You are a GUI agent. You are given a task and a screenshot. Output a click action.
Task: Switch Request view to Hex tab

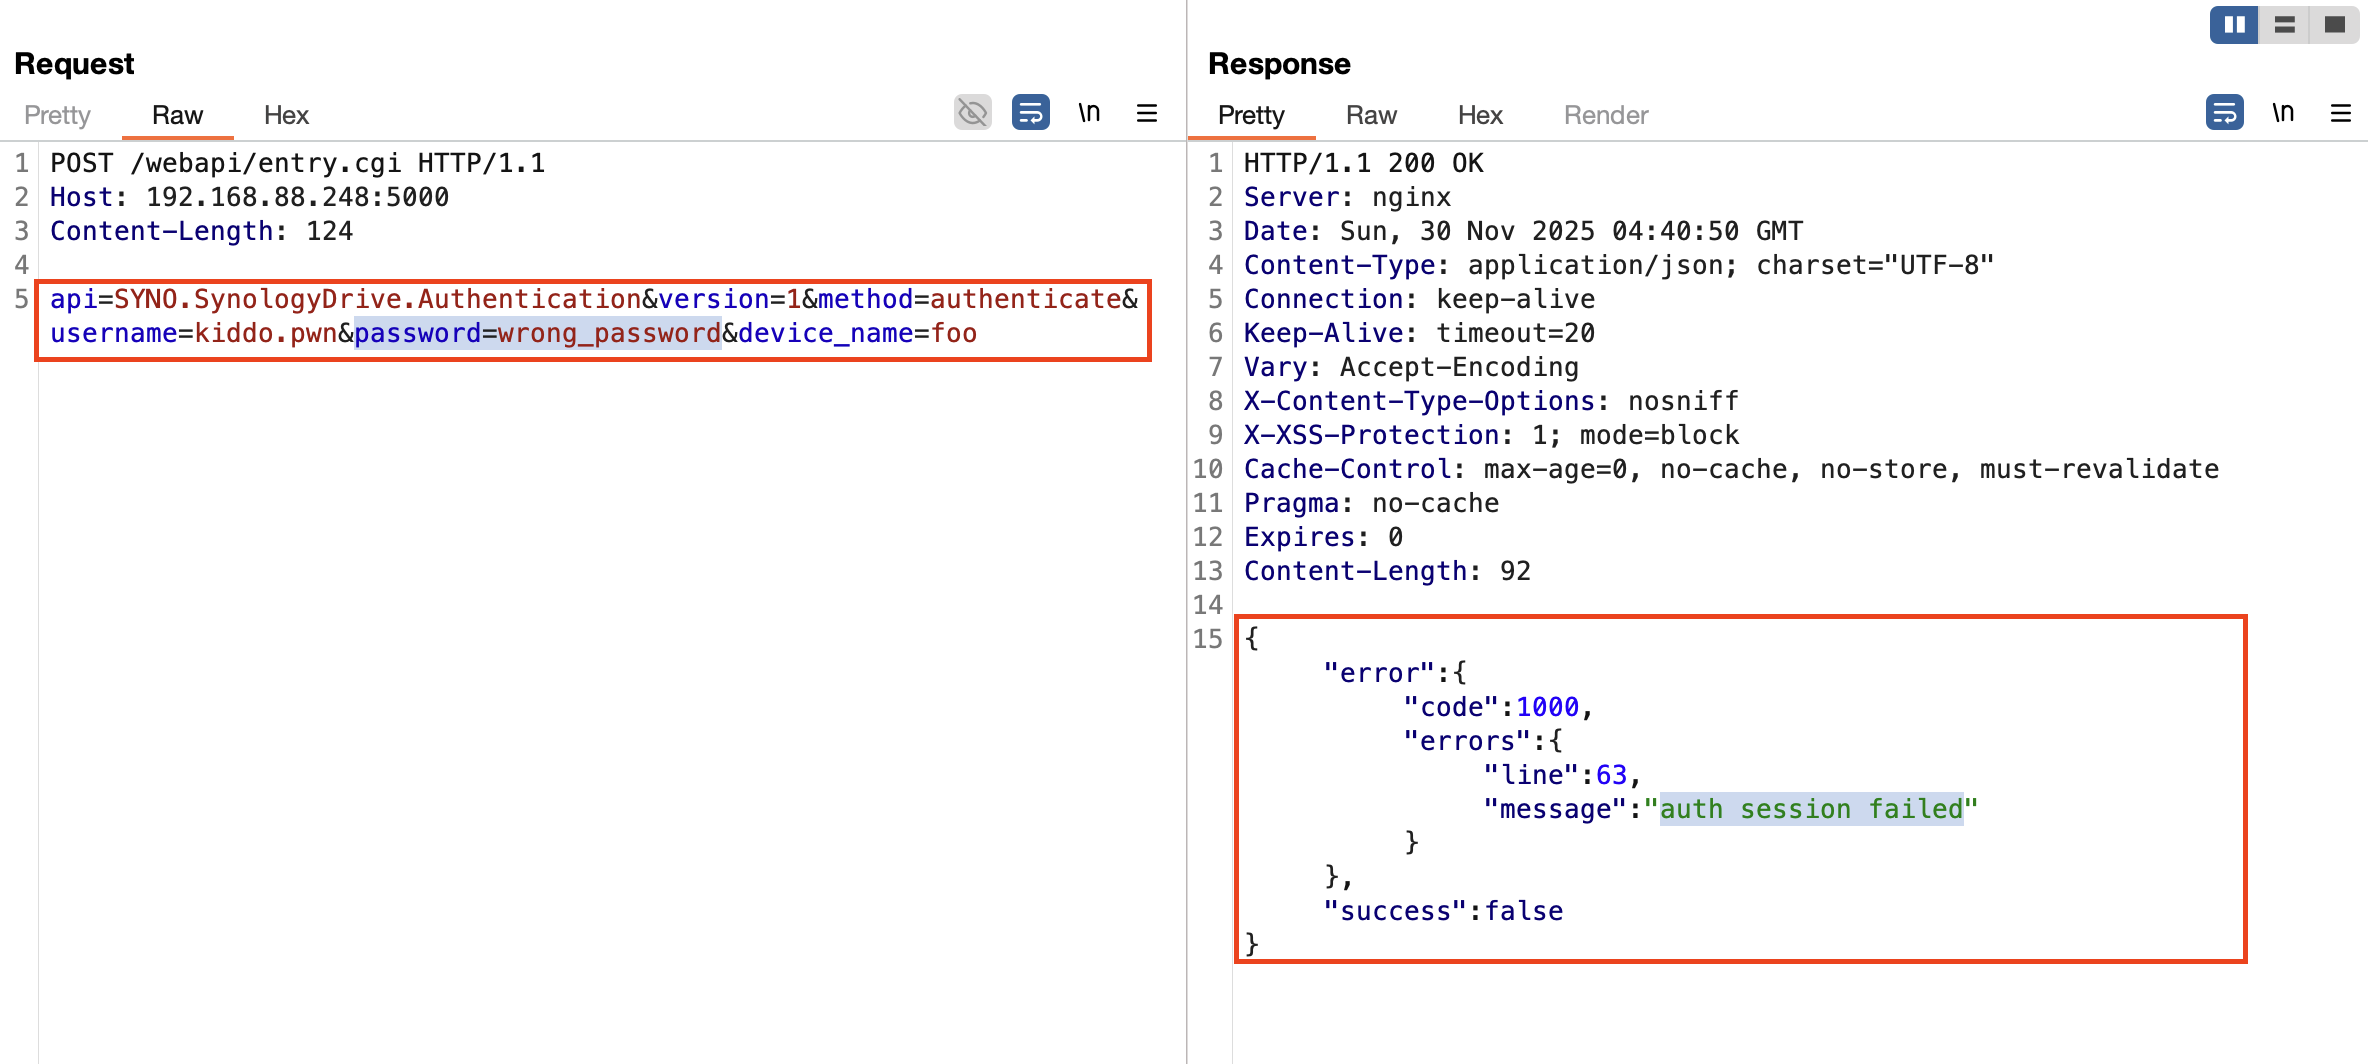tap(286, 115)
